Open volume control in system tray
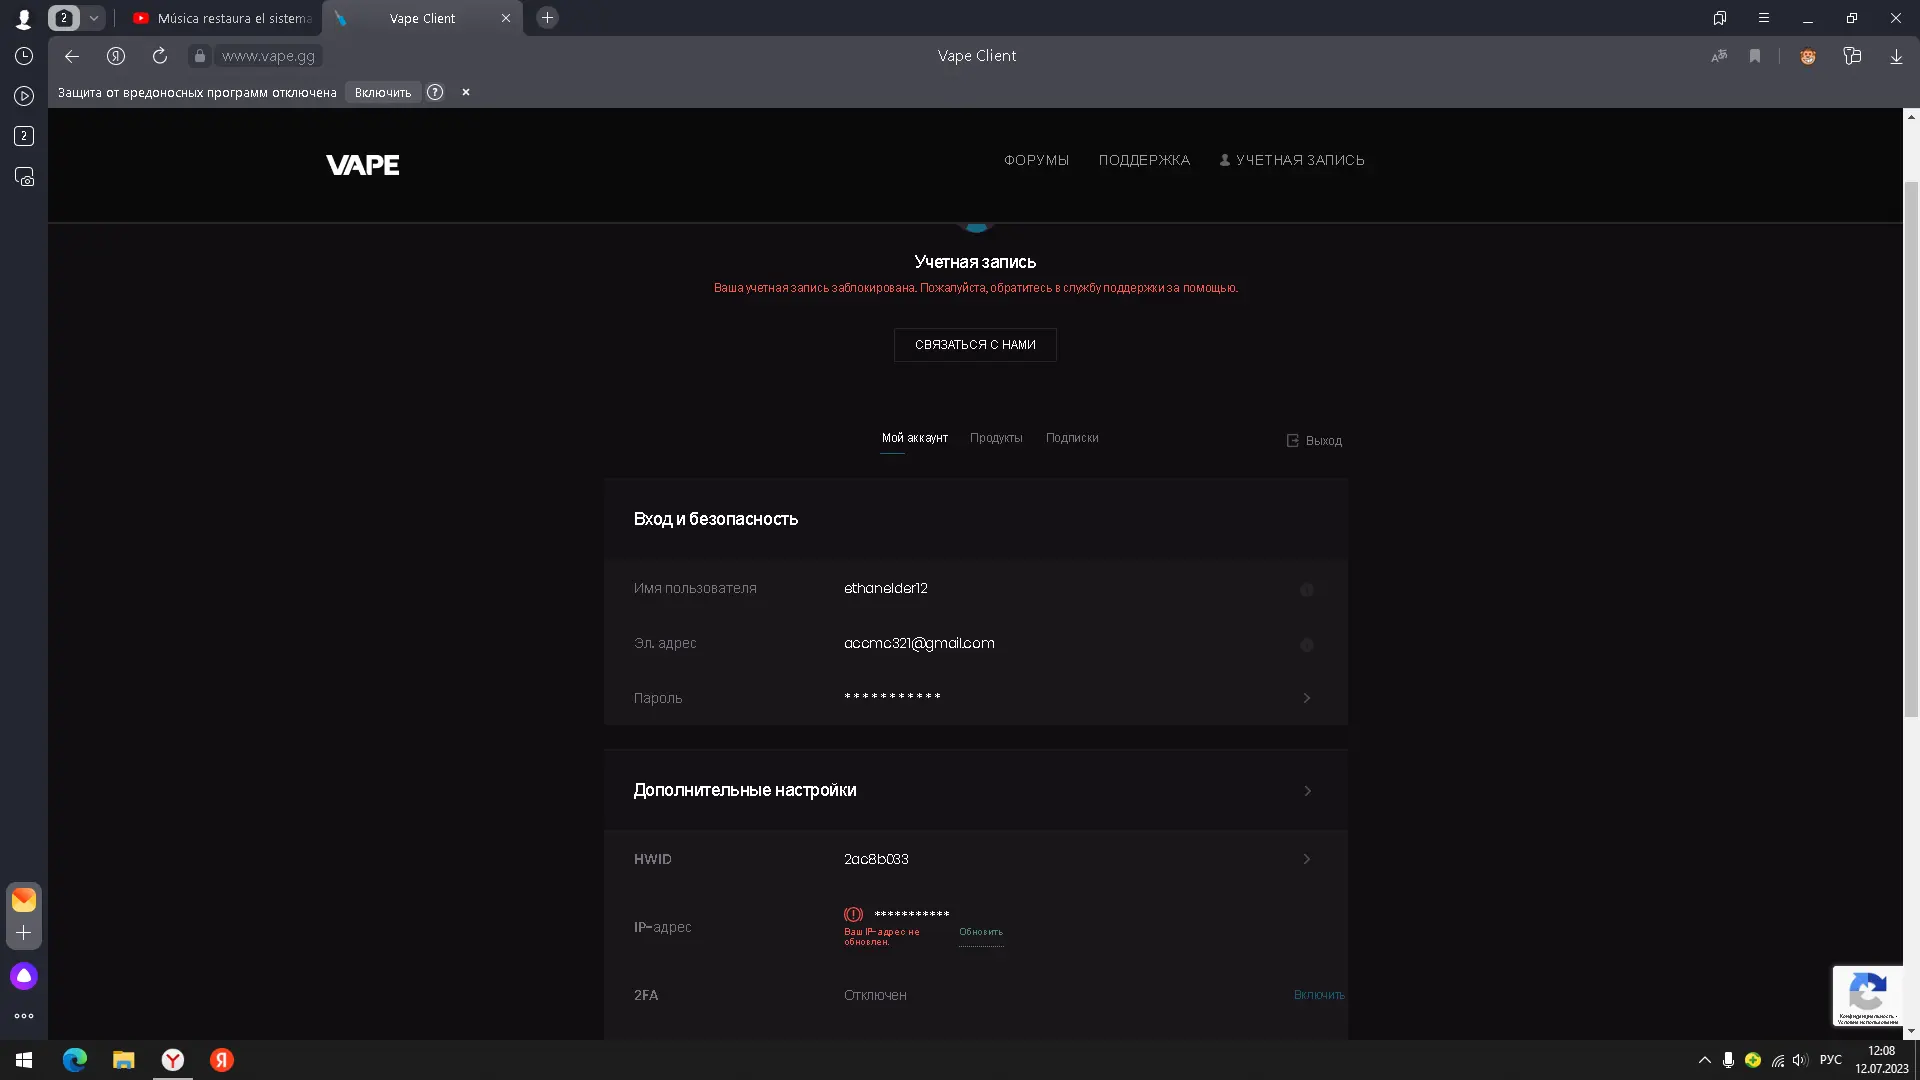This screenshot has width=1920, height=1080. coord(1800,1060)
